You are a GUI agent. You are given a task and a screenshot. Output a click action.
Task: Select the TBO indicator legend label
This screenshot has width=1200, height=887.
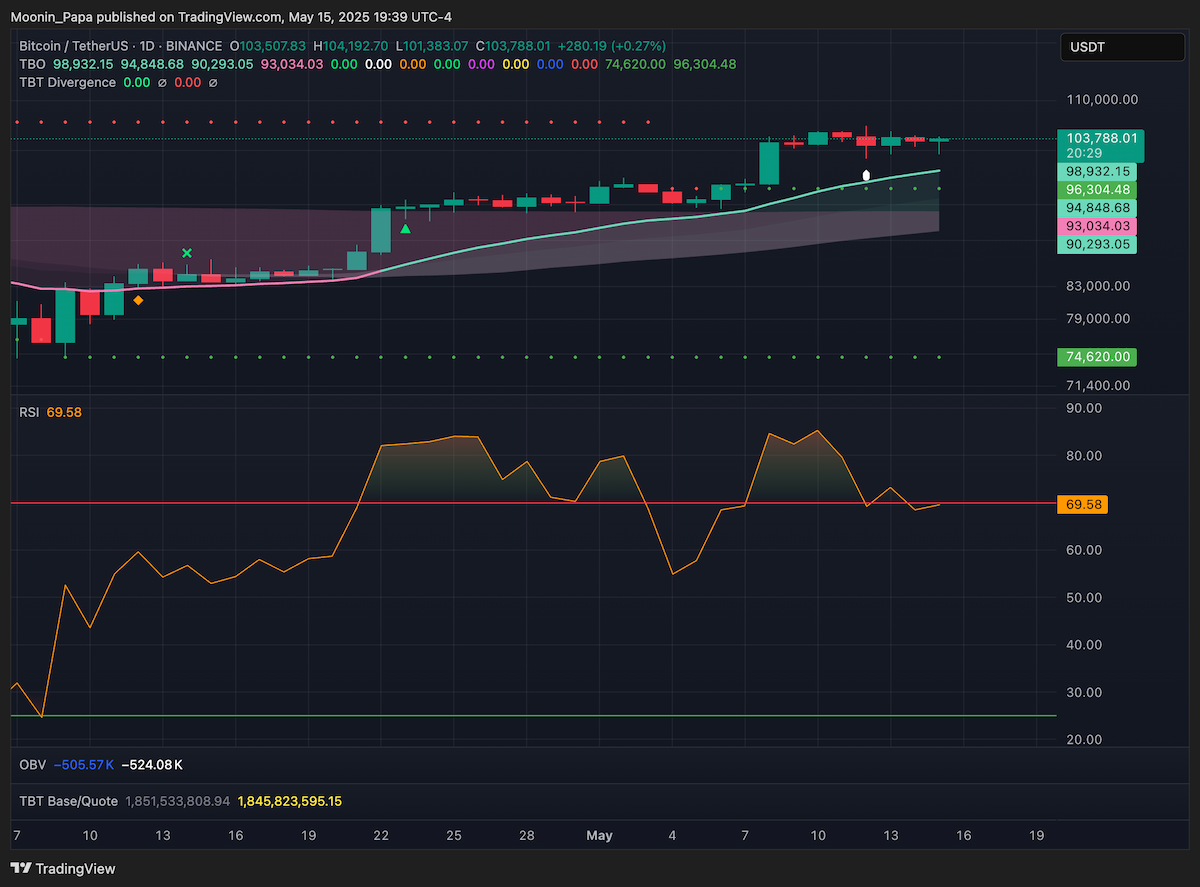[32, 64]
